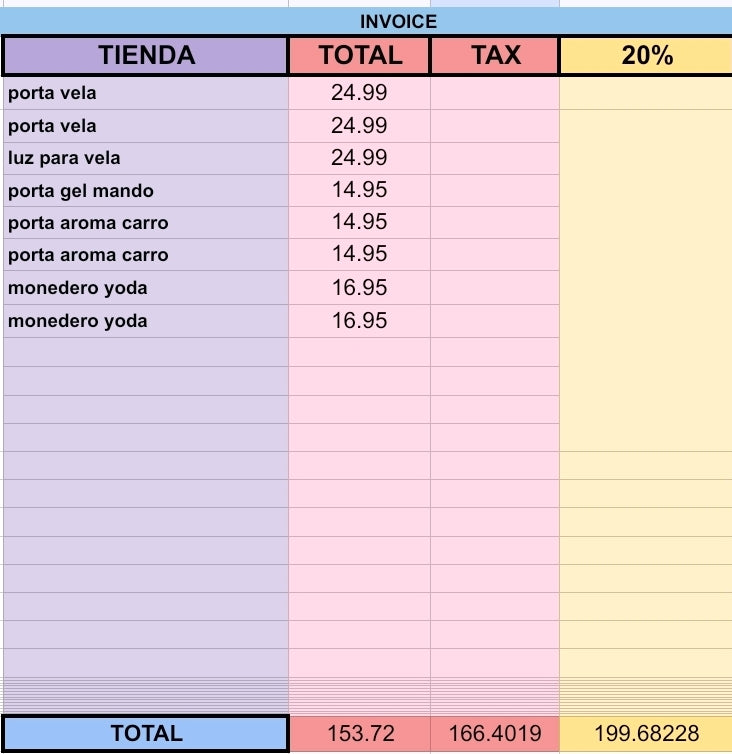Screen dimensions: 732x754
Task: Select the 153.72 sum cell
Action: [x=360, y=734]
